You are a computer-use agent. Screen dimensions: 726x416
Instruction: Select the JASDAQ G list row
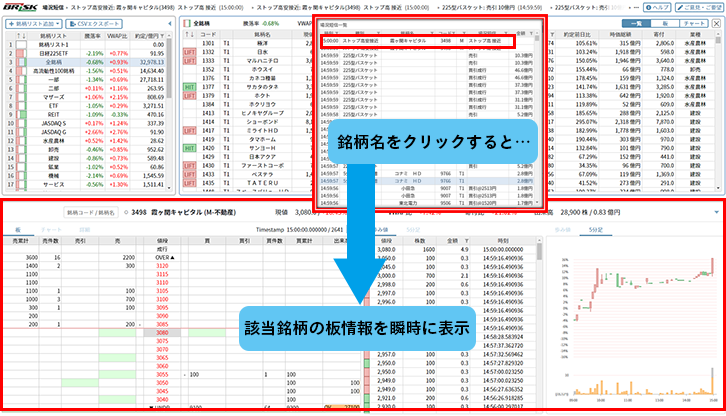coord(85,132)
